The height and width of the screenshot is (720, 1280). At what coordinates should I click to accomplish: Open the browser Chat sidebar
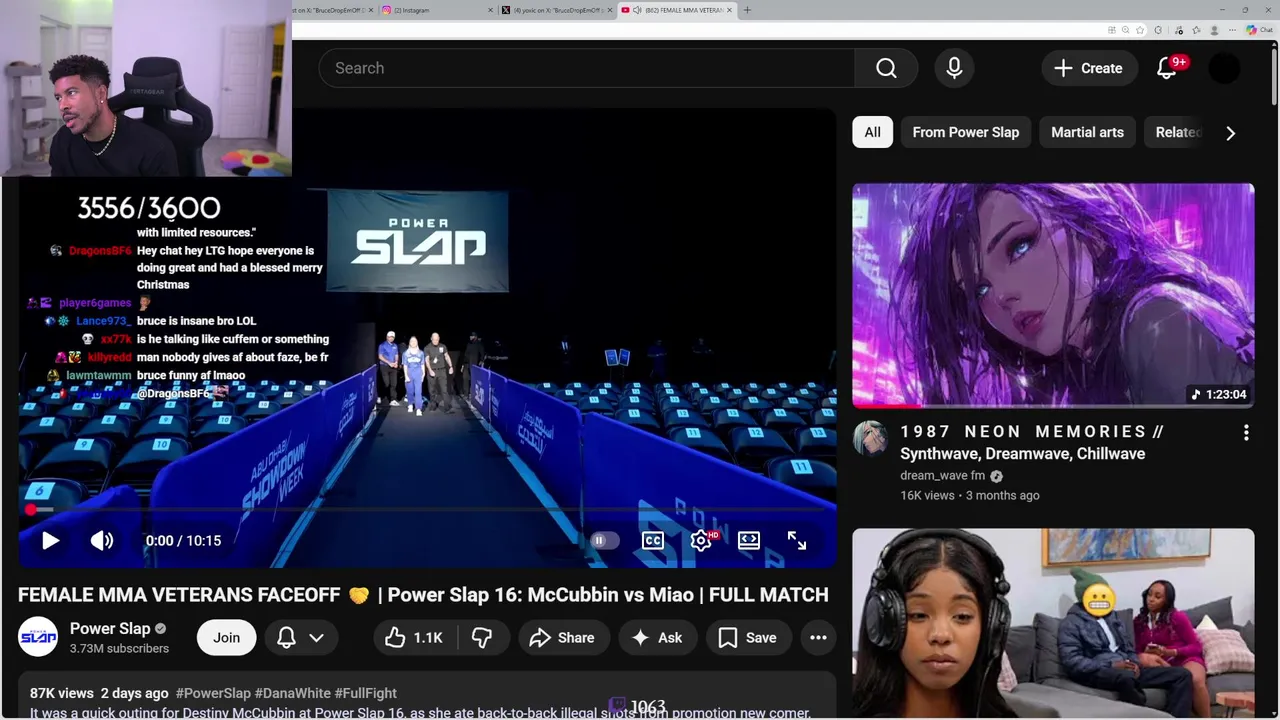(1259, 30)
